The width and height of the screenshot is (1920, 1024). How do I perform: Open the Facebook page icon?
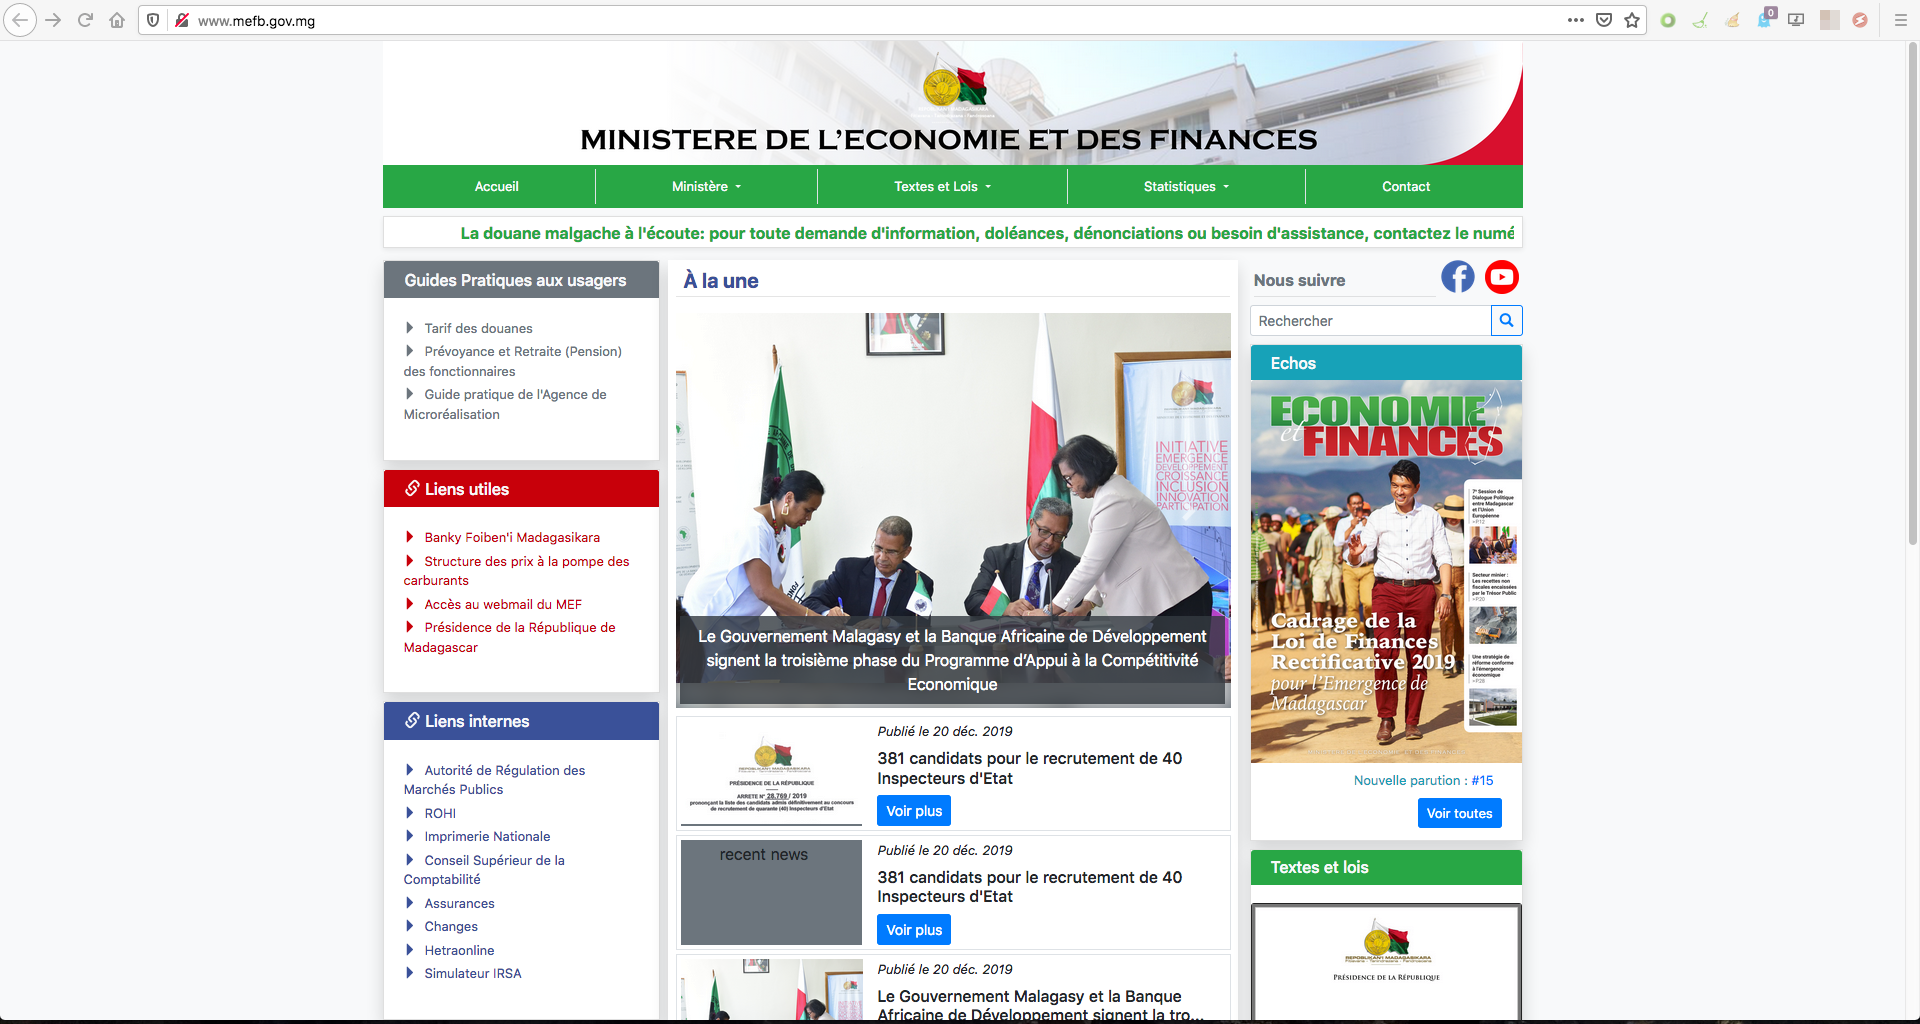coord(1457,277)
